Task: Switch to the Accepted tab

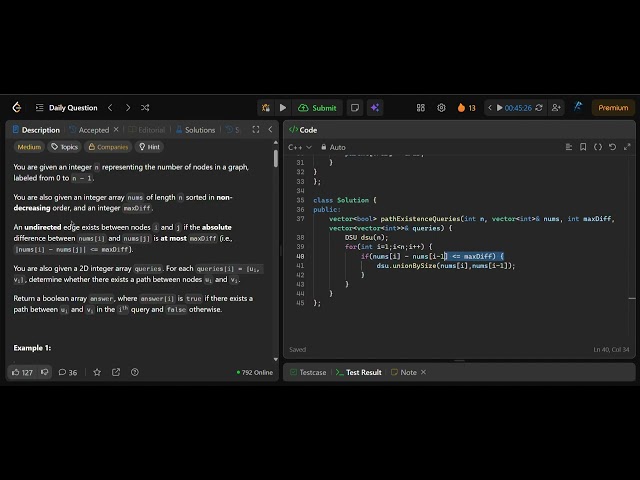Action: click(x=89, y=130)
